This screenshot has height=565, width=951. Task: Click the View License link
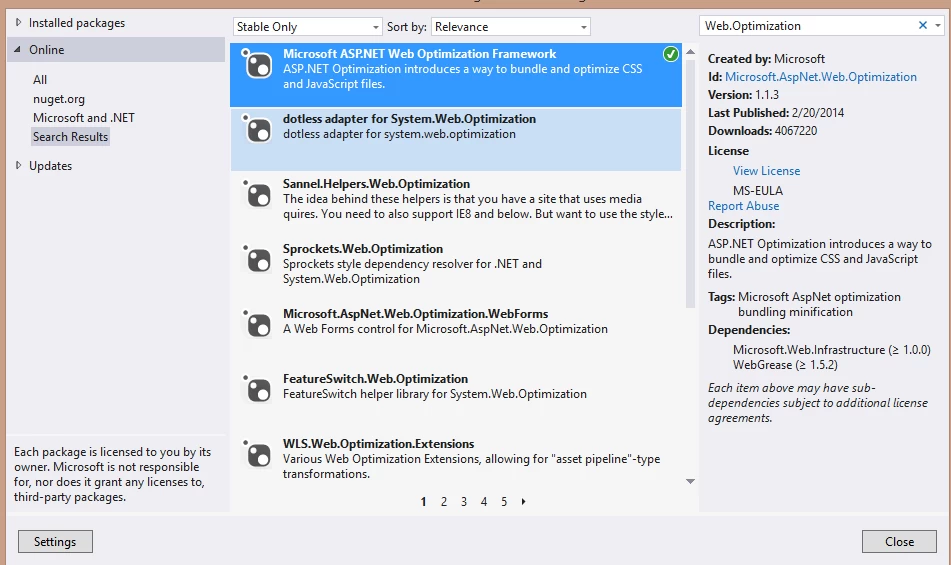point(767,171)
